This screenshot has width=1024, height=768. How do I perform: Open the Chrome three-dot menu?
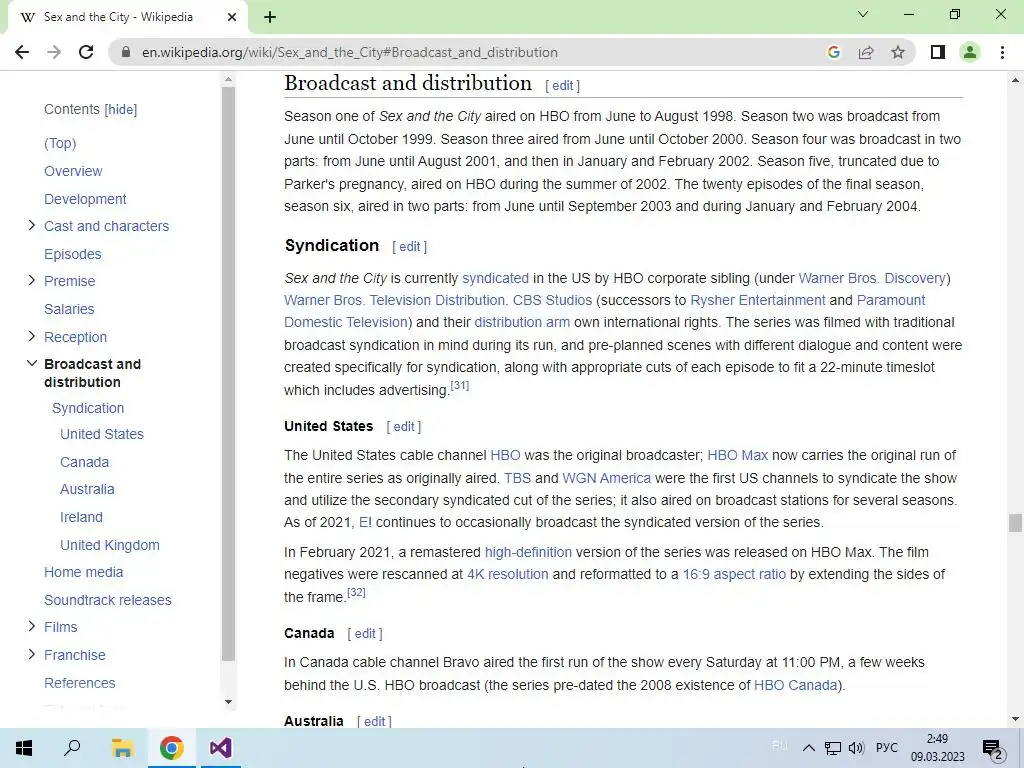click(x=1002, y=52)
